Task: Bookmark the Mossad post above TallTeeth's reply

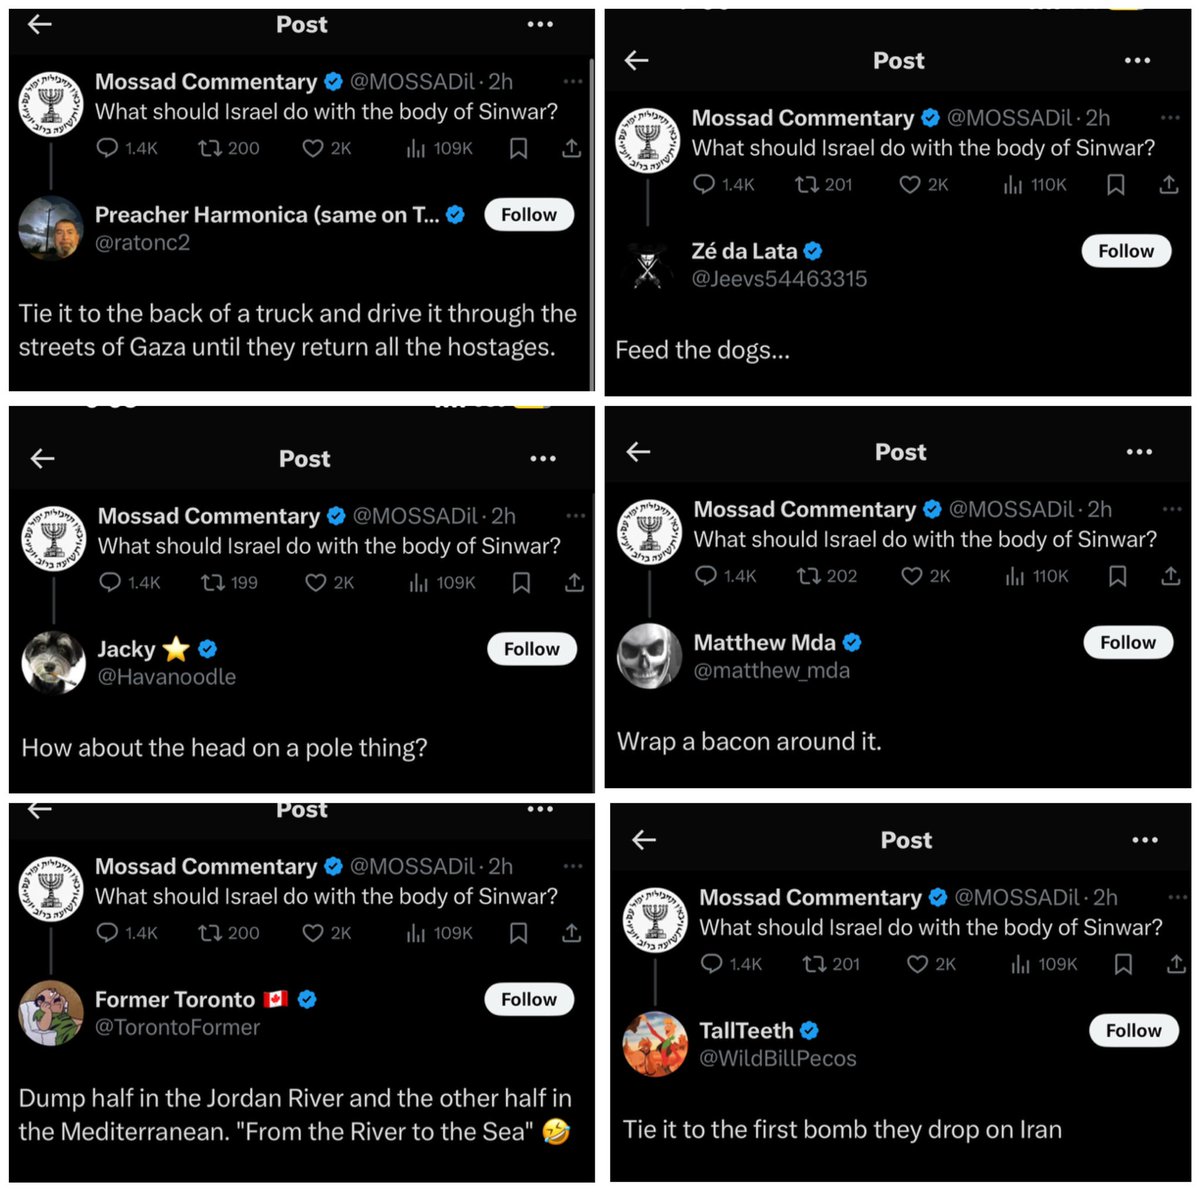Action: pyautogui.click(x=1123, y=964)
